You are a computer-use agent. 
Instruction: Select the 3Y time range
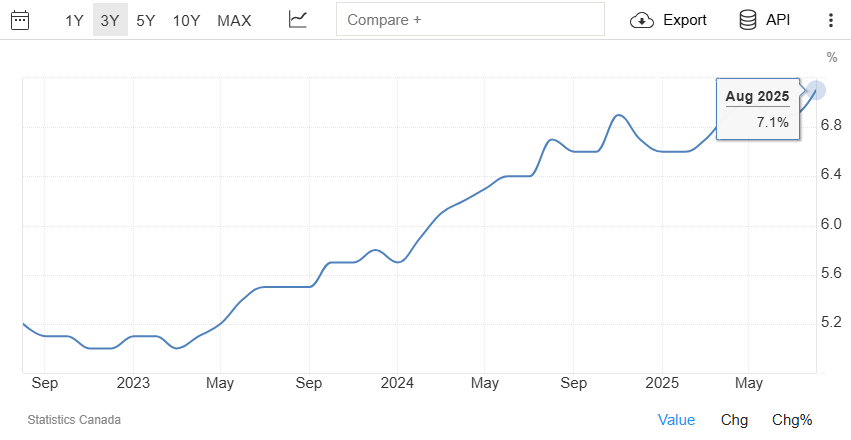(x=110, y=20)
